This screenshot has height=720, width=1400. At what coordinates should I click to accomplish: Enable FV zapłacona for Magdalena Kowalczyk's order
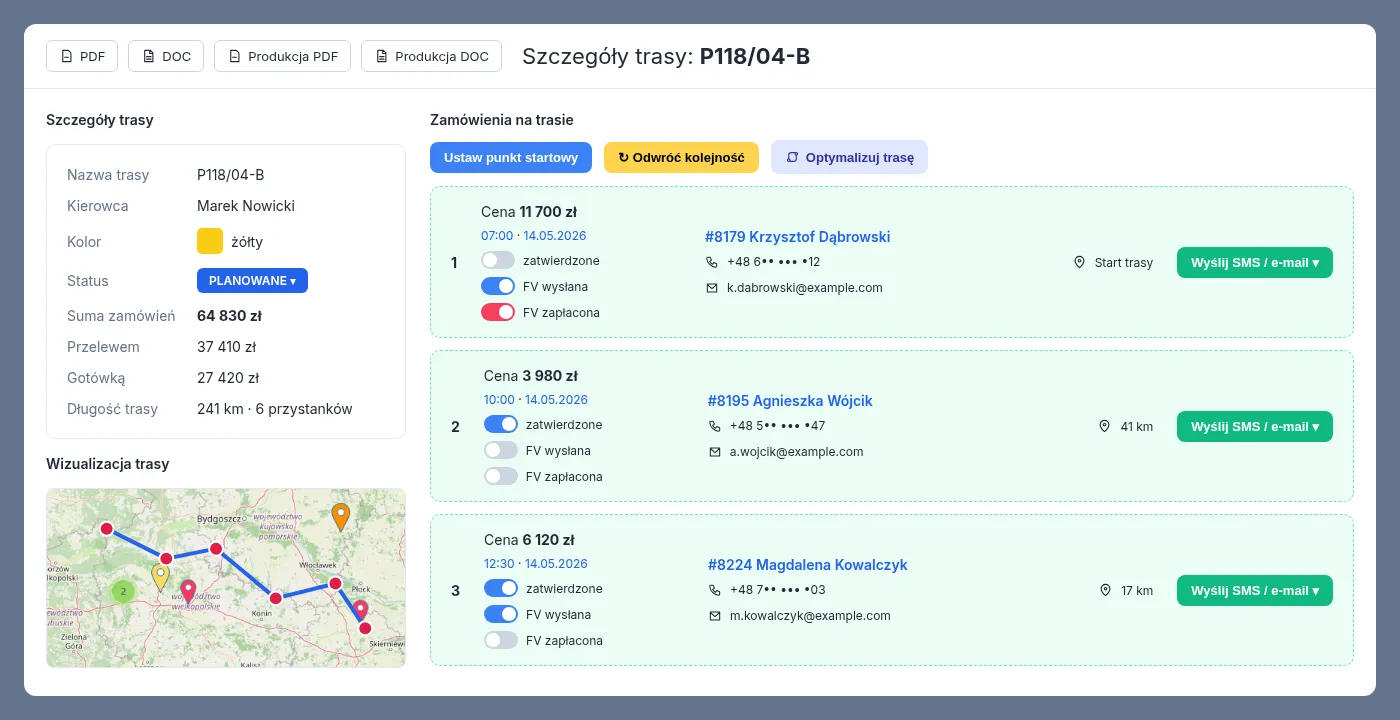[501, 640]
